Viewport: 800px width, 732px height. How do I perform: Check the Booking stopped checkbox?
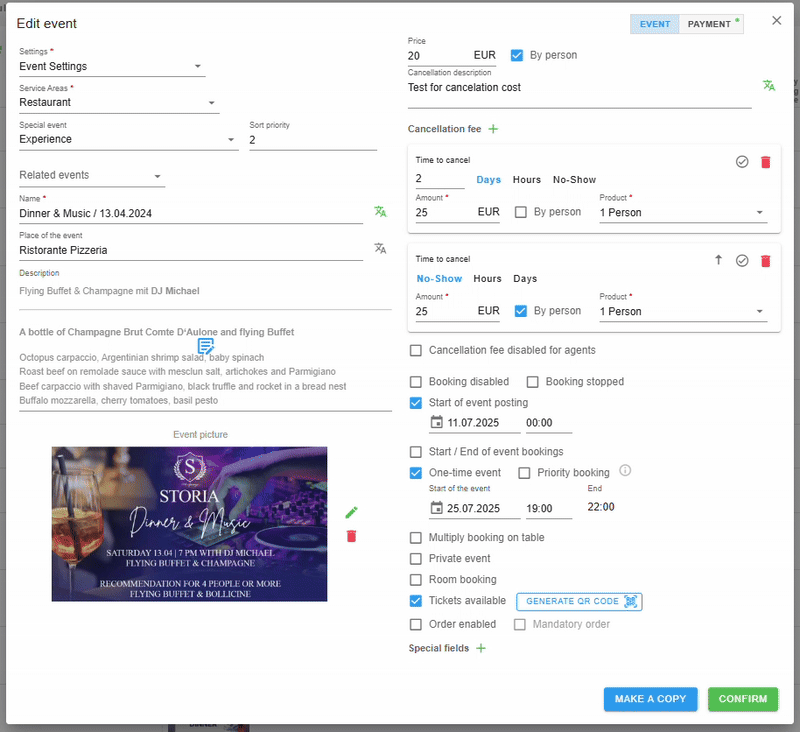pyautogui.click(x=533, y=382)
